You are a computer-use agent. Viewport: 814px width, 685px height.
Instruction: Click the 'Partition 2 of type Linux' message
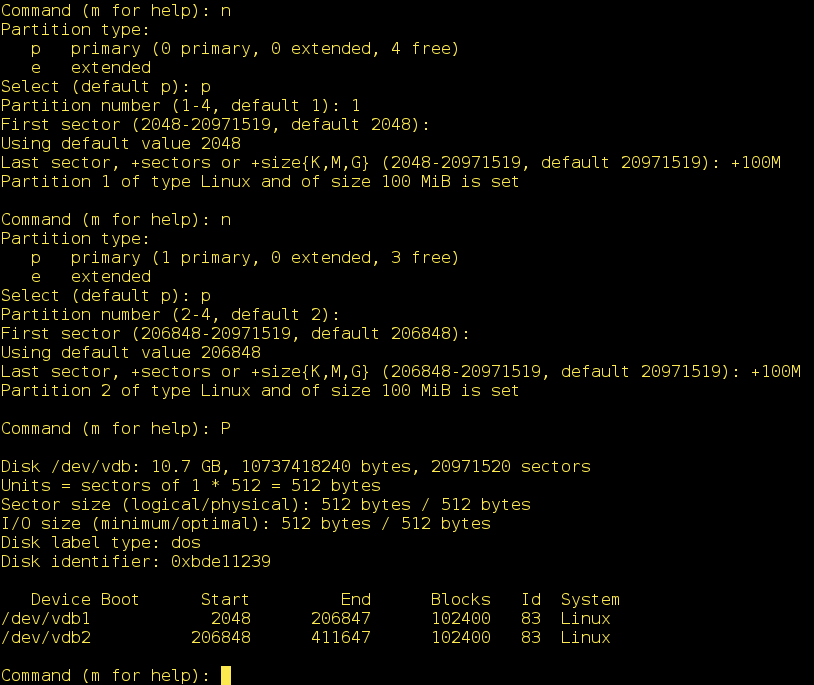(260, 391)
